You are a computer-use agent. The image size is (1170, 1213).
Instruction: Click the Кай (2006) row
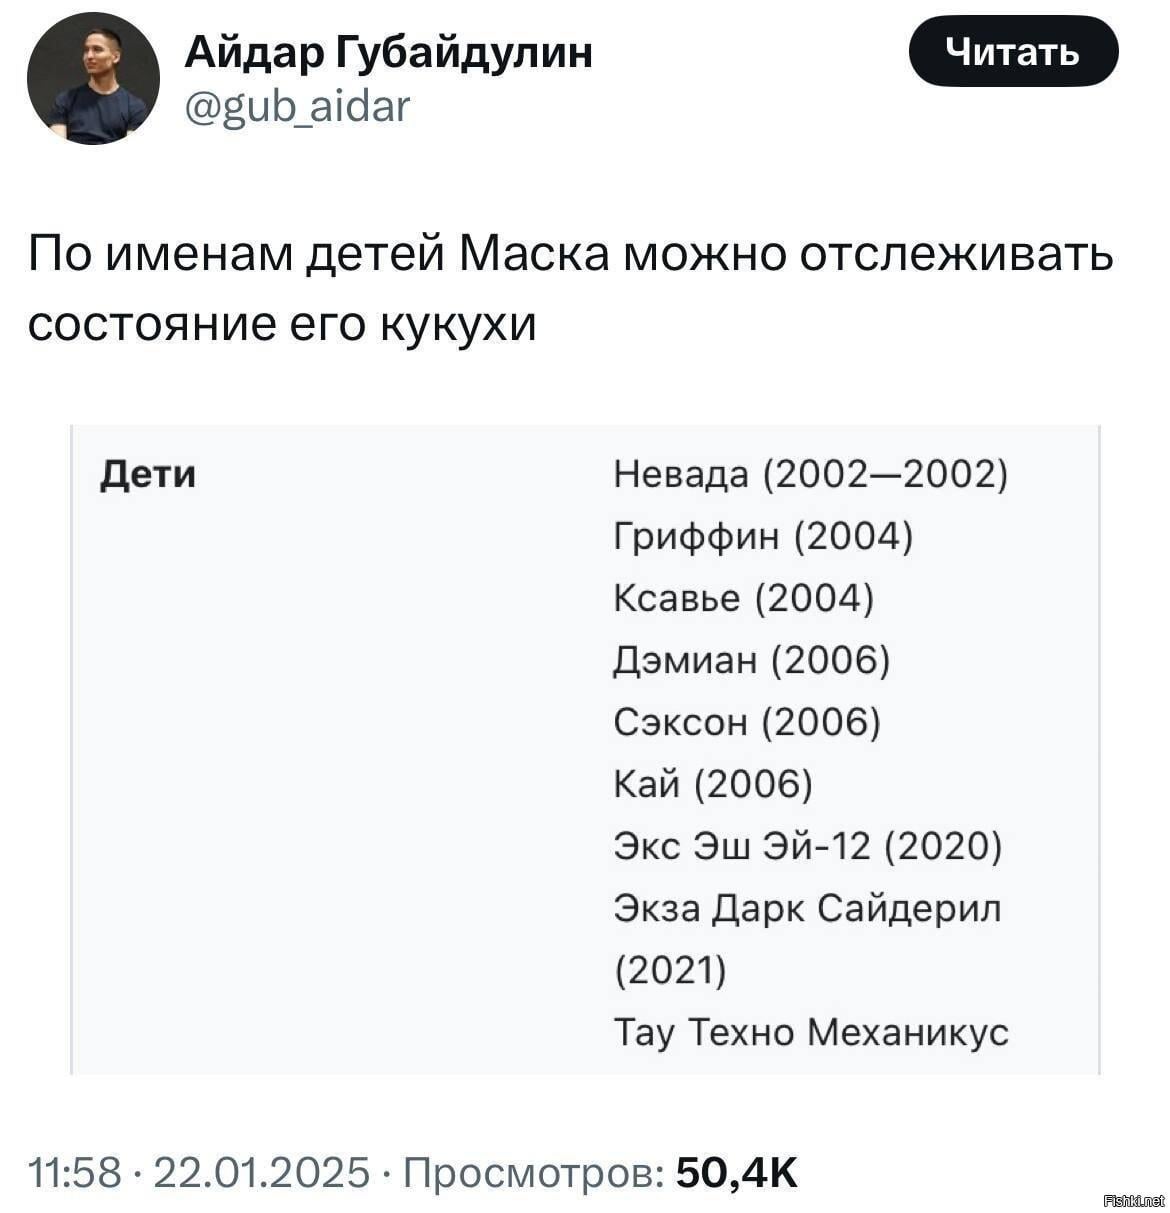pyautogui.click(x=713, y=783)
